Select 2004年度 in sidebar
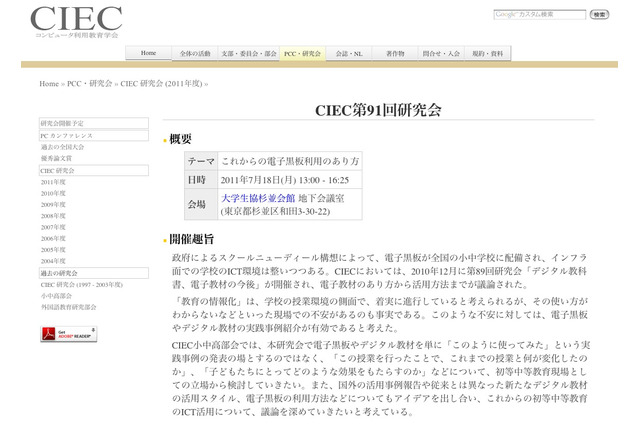The width and height of the screenshot is (640, 426). (53, 261)
